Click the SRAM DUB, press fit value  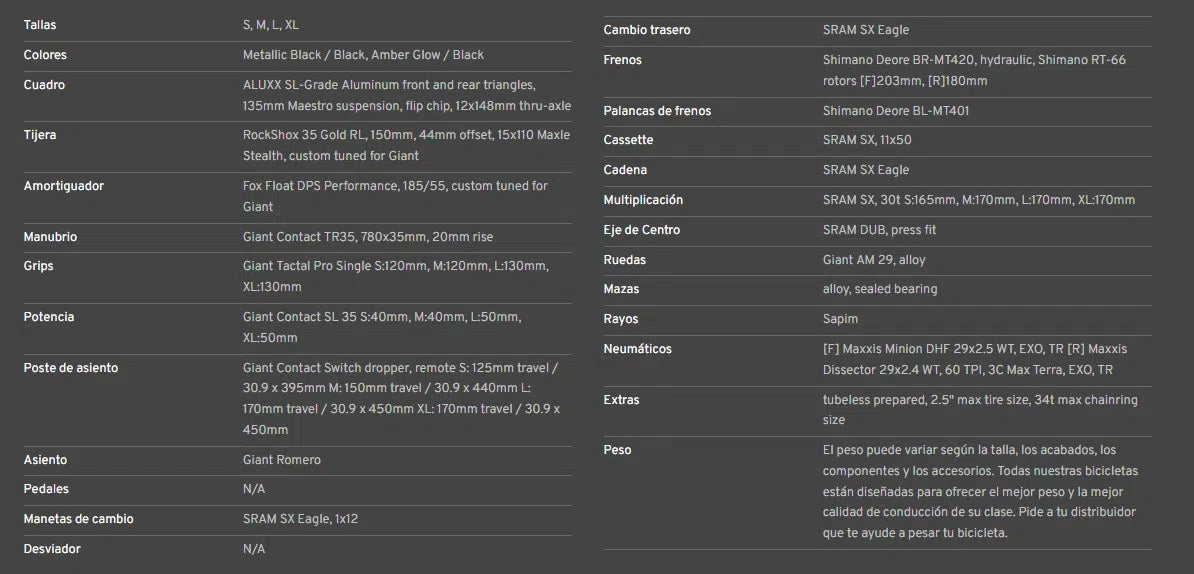pos(879,230)
